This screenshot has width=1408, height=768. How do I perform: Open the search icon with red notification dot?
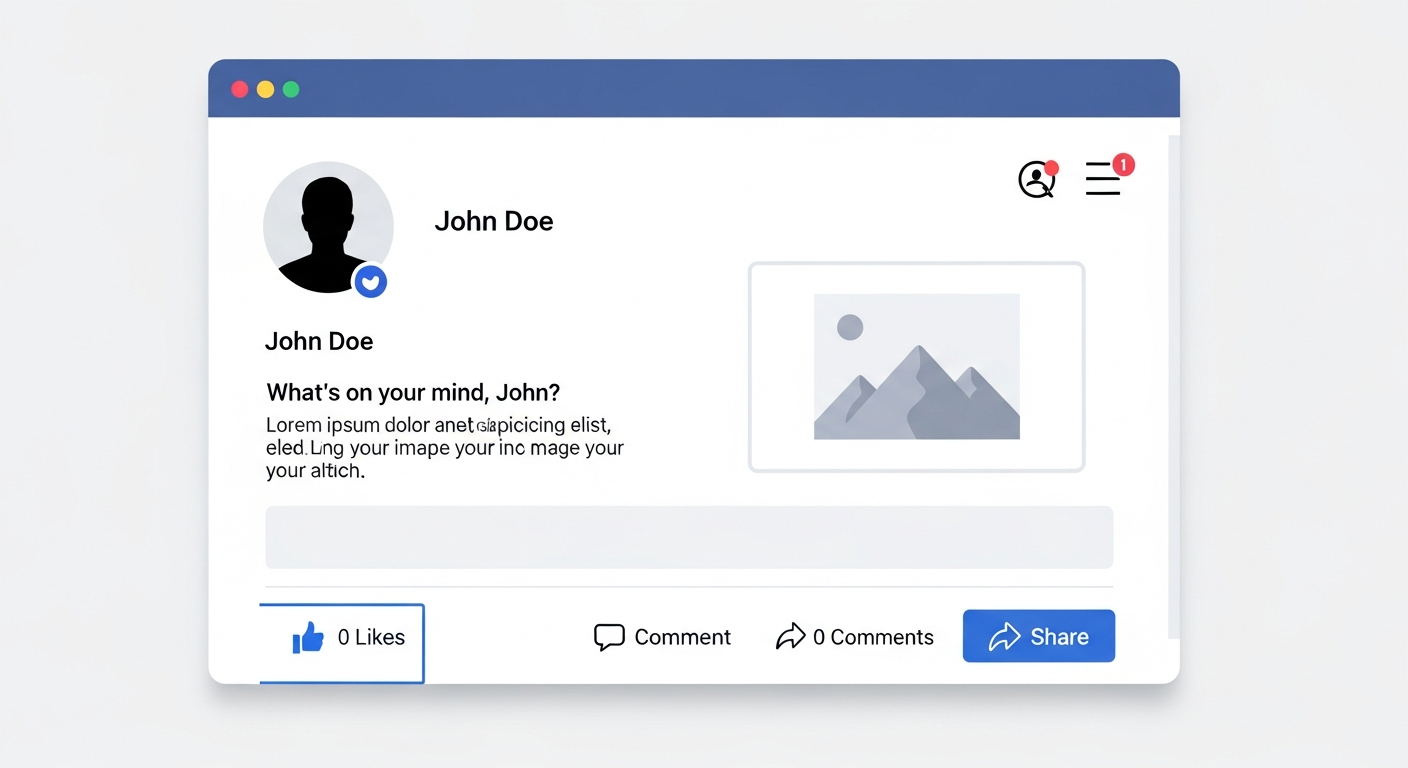point(1037,180)
